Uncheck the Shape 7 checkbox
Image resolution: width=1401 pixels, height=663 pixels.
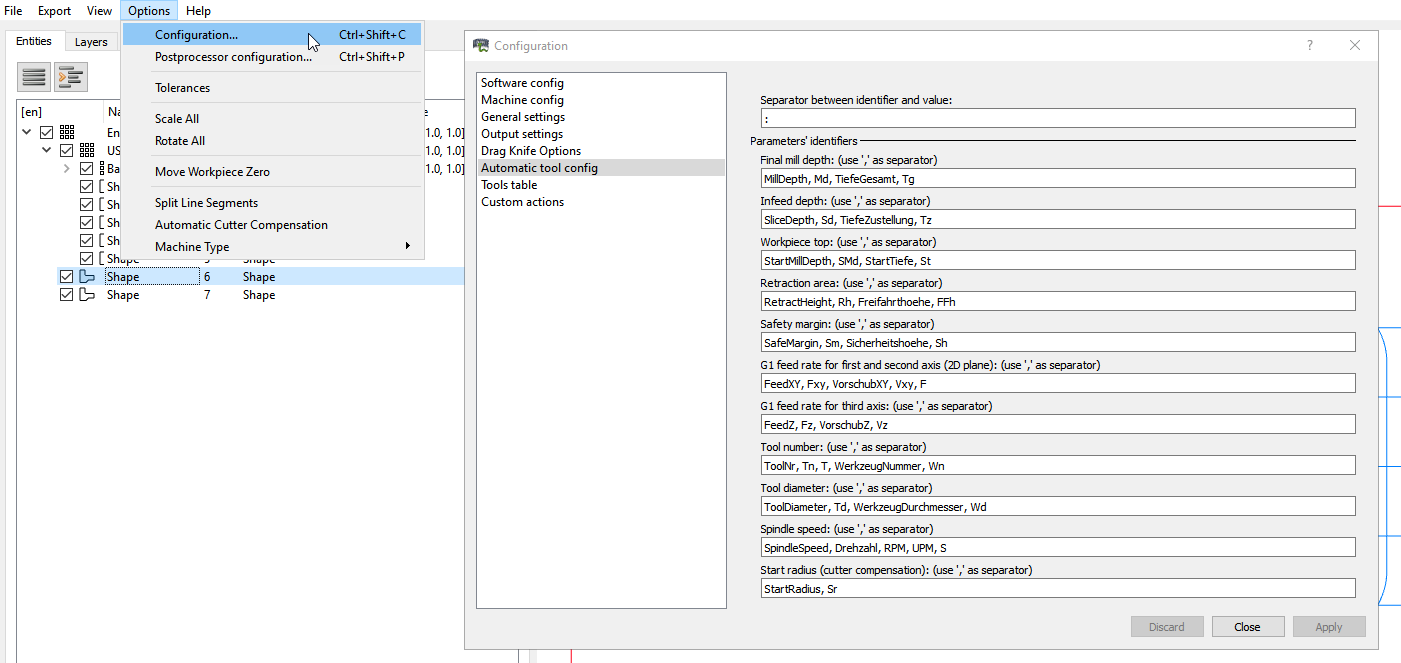(x=67, y=295)
